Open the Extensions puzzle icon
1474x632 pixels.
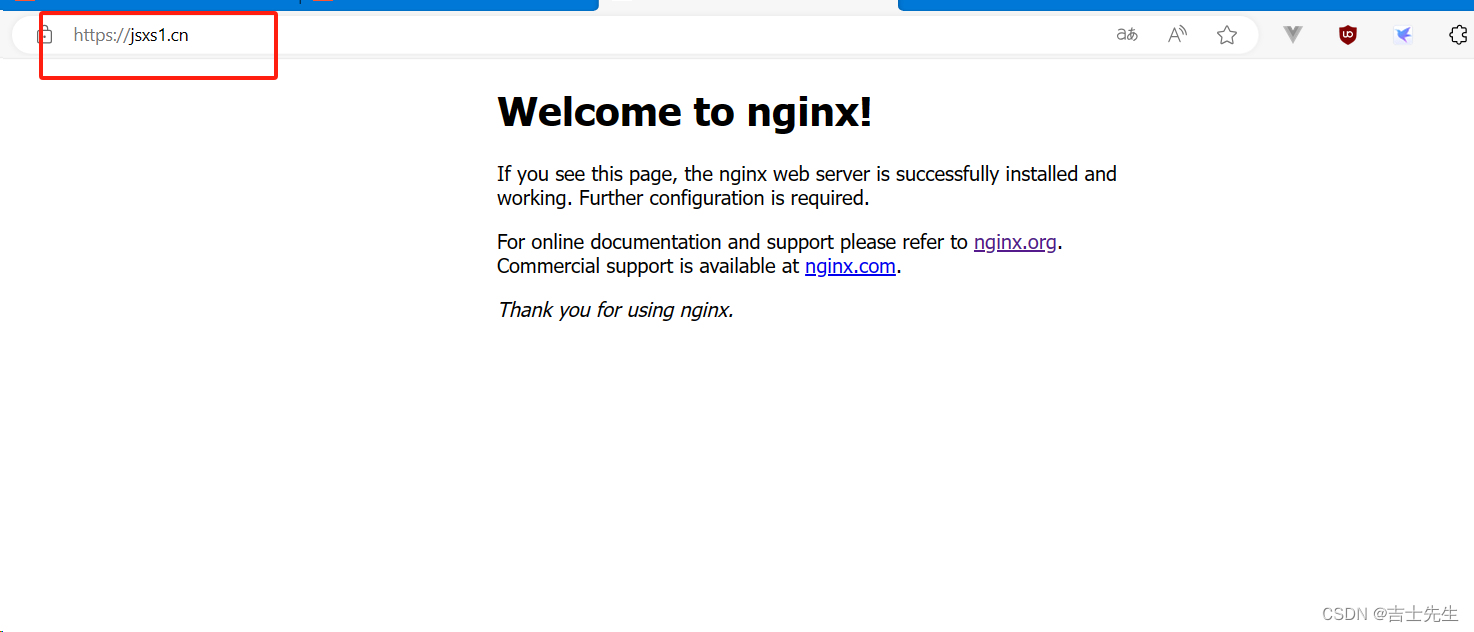pyautogui.click(x=1458, y=35)
